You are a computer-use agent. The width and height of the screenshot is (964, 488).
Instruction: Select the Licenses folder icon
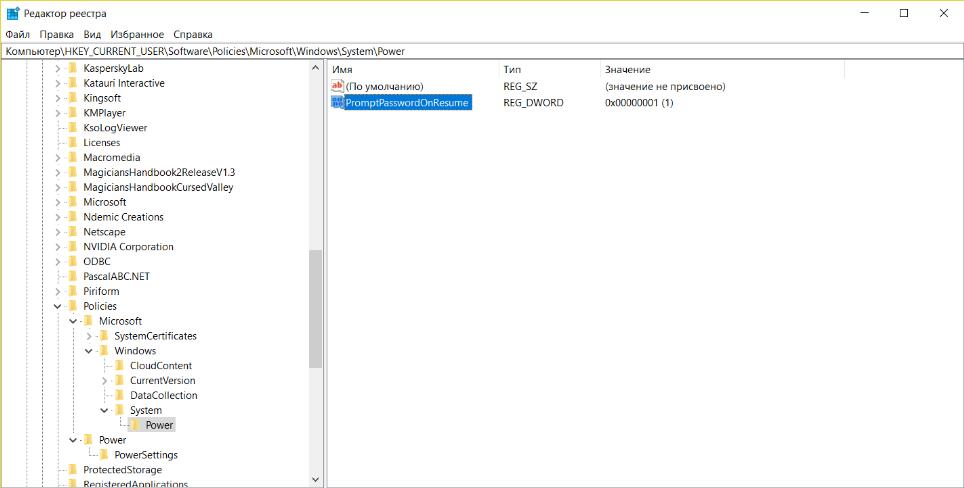(x=73, y=143)
